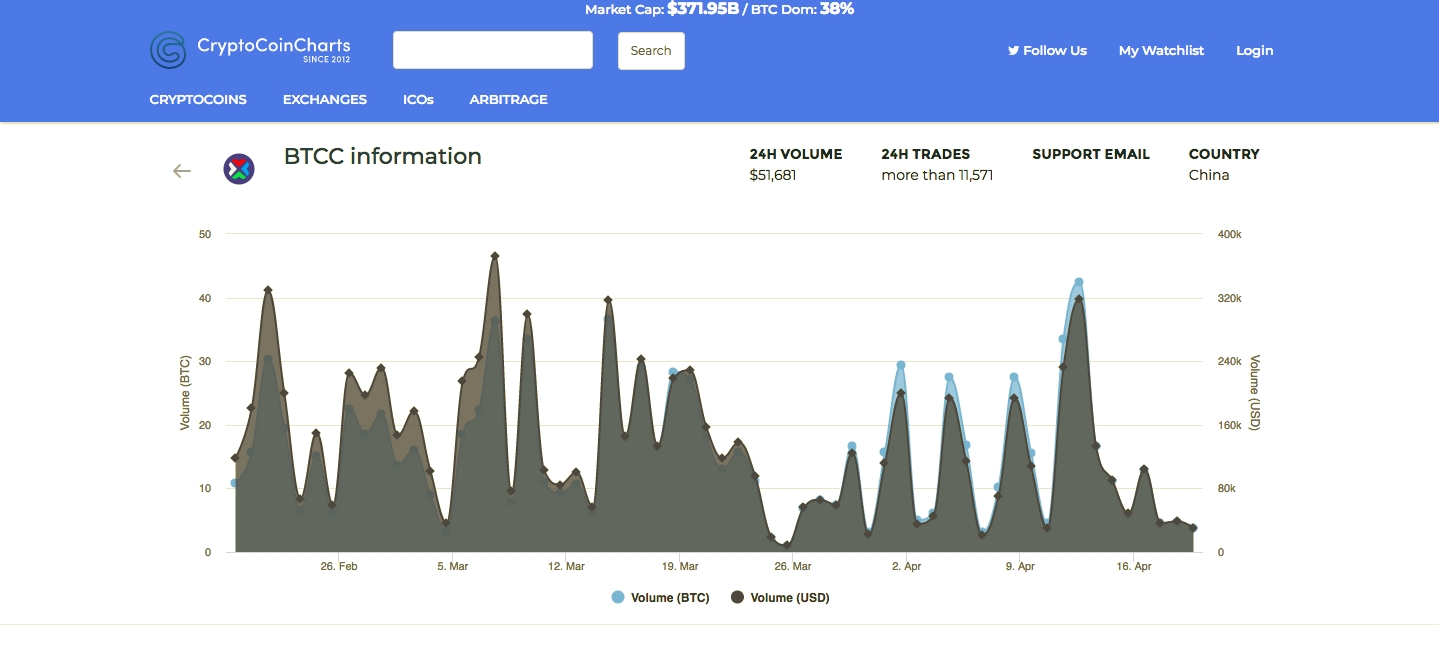Image resolution: width=1439 pixels, height=659 pixels.
Task: Open the CRYPTOCOINS menu item
Action: click(x=198, y=100)
